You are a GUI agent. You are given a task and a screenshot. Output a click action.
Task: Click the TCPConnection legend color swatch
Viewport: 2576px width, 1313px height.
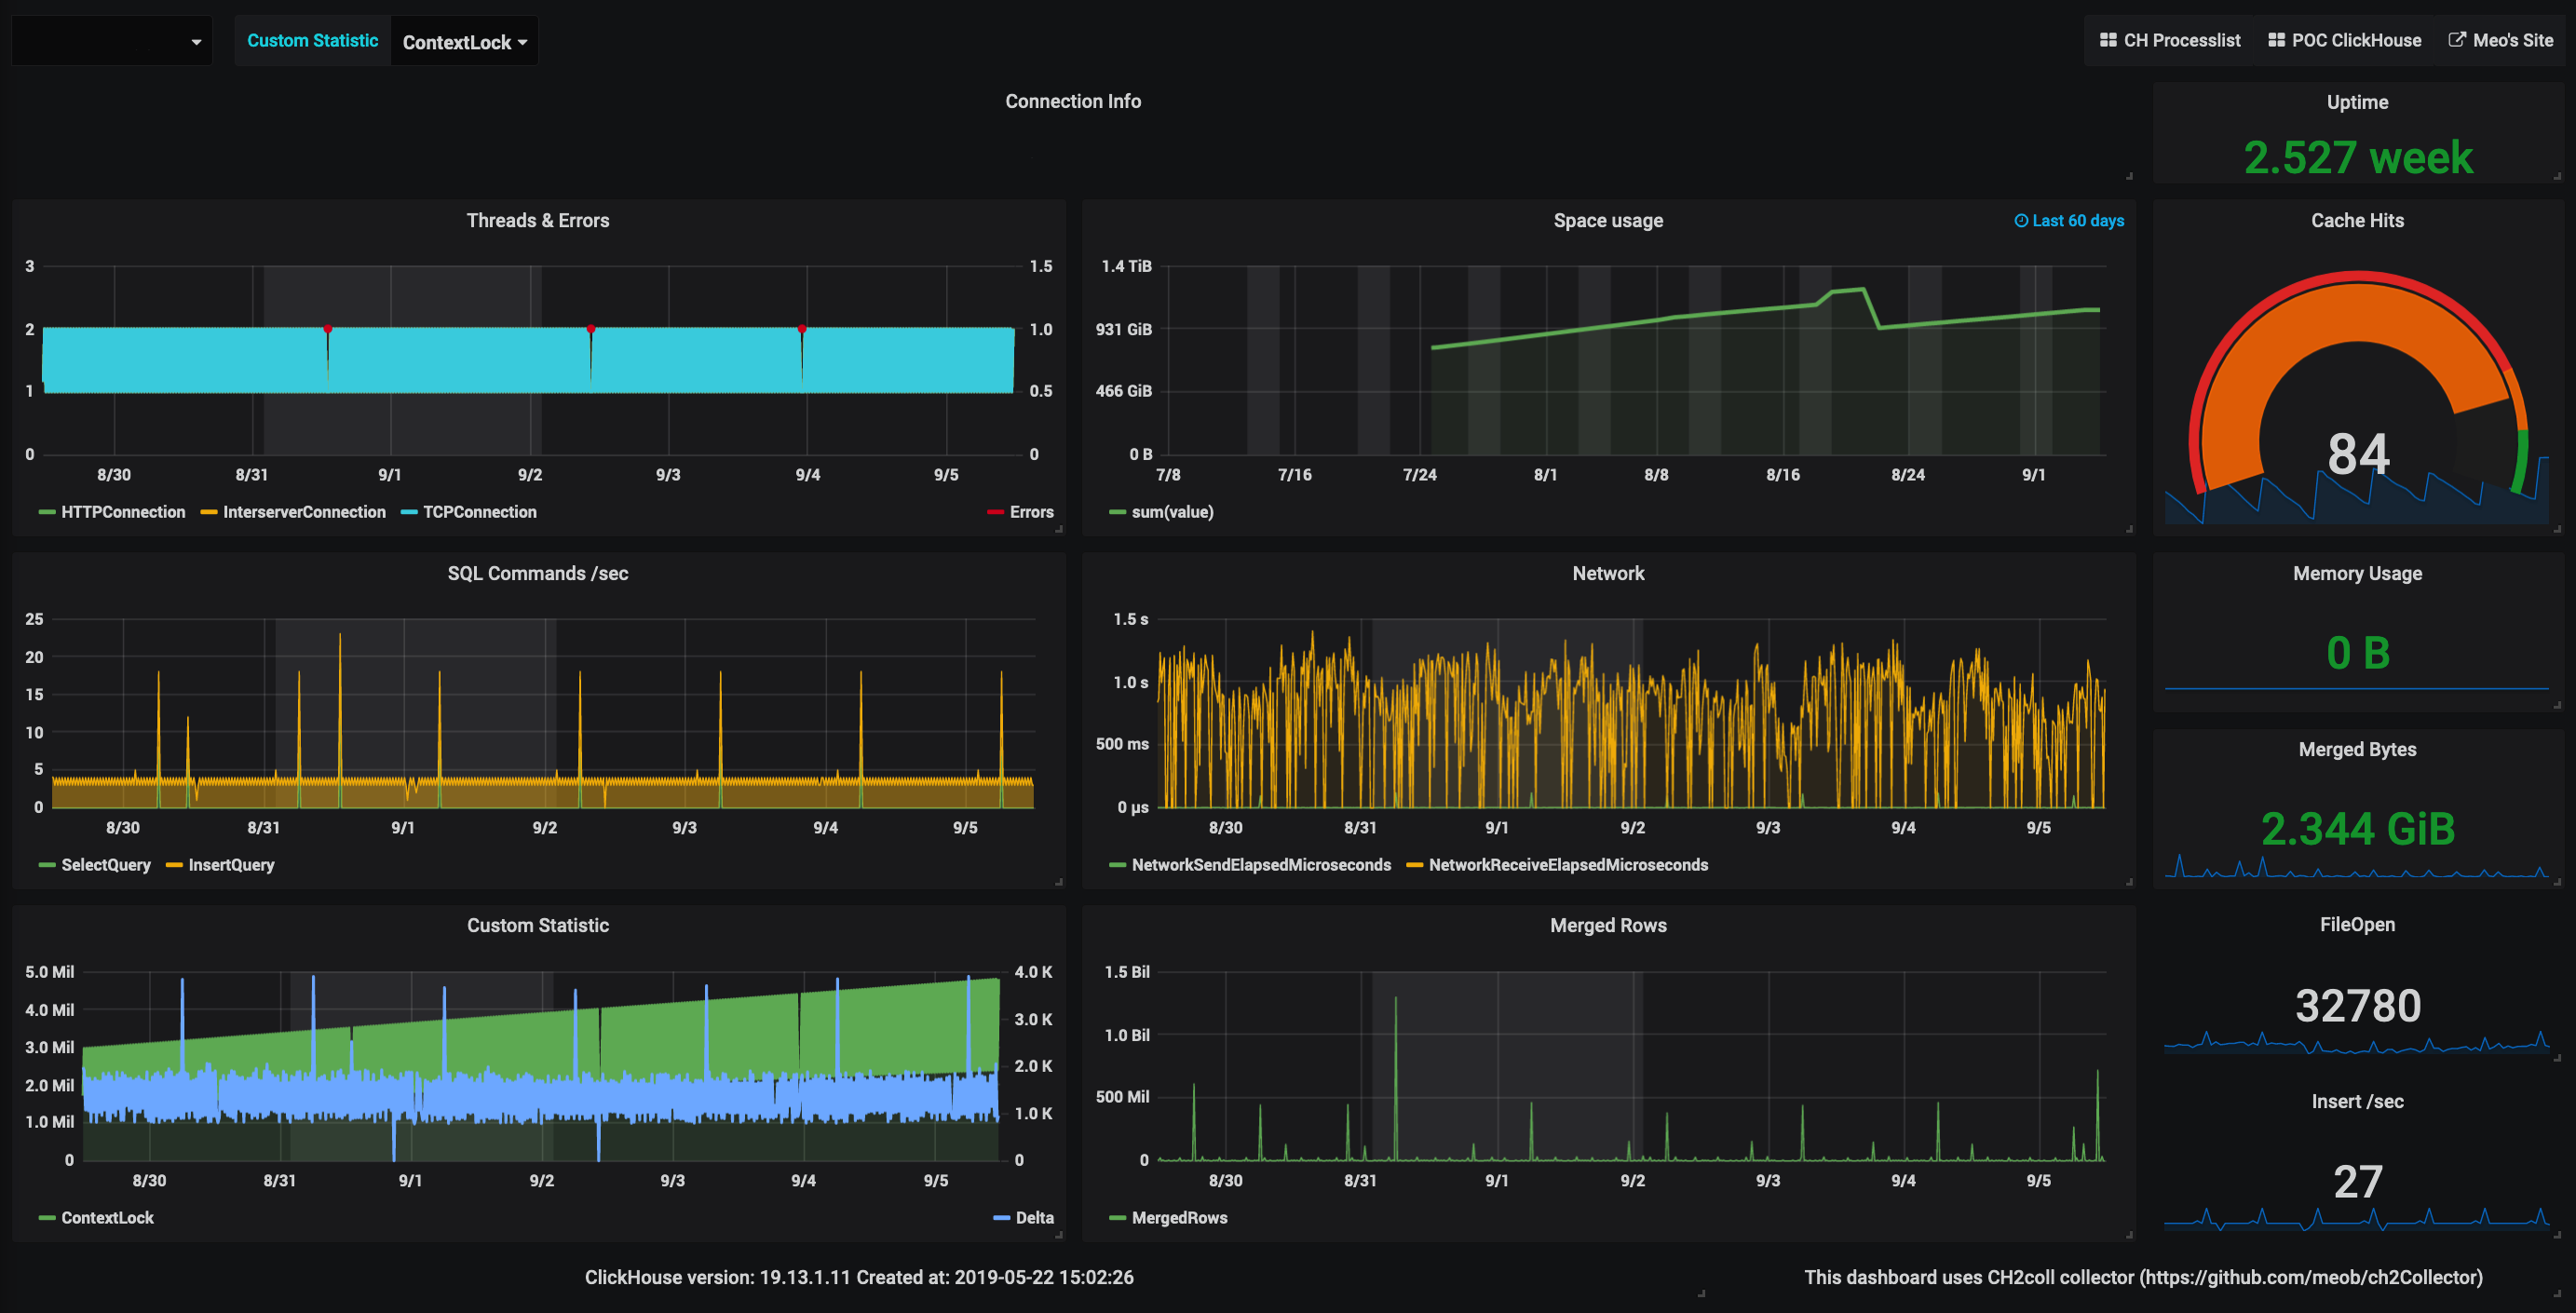coord(408,513)
